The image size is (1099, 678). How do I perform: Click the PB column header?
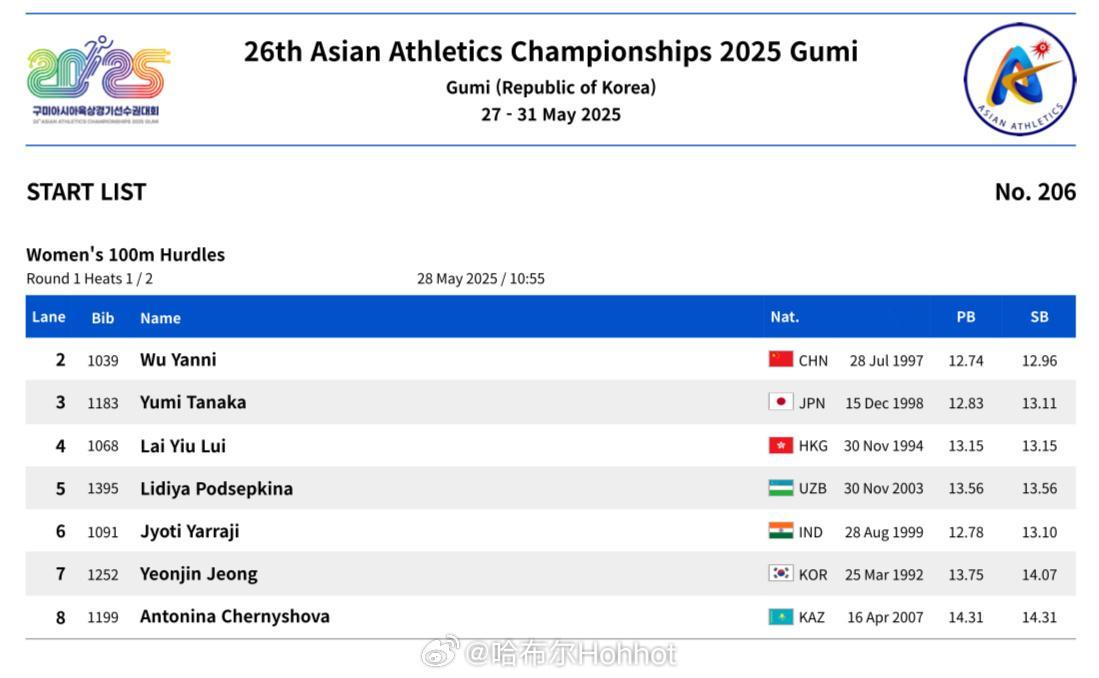[966, 317]
